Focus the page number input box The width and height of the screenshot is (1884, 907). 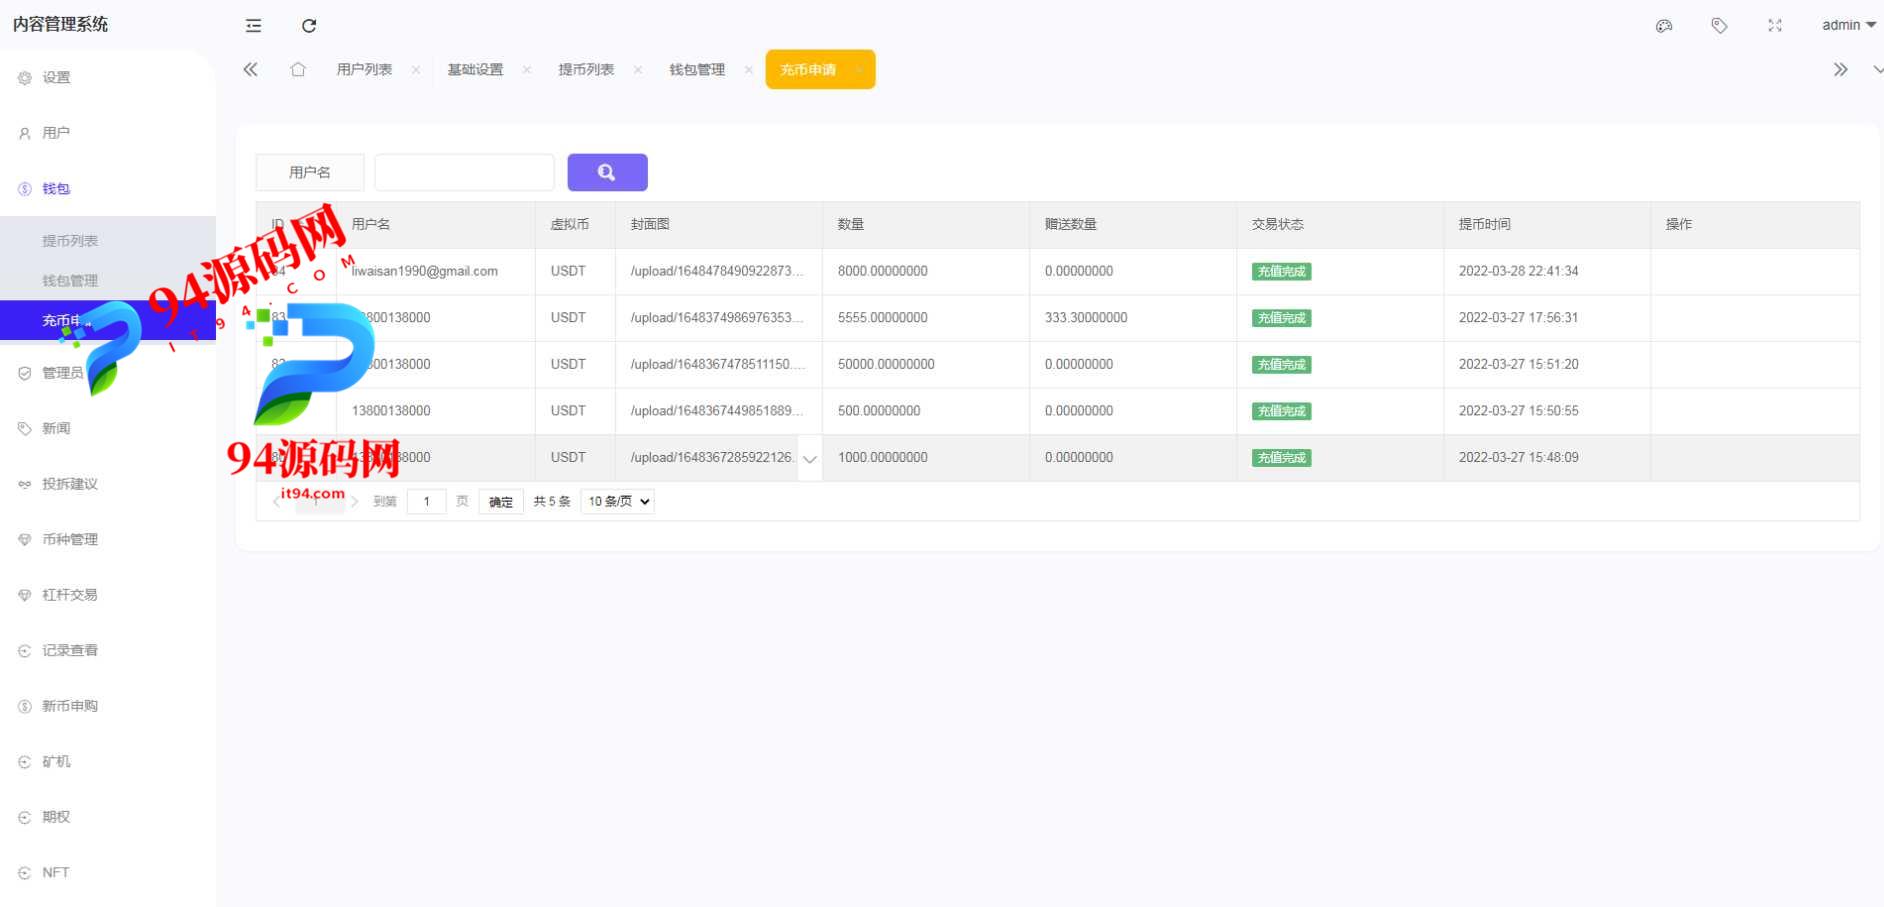(426, 502)
